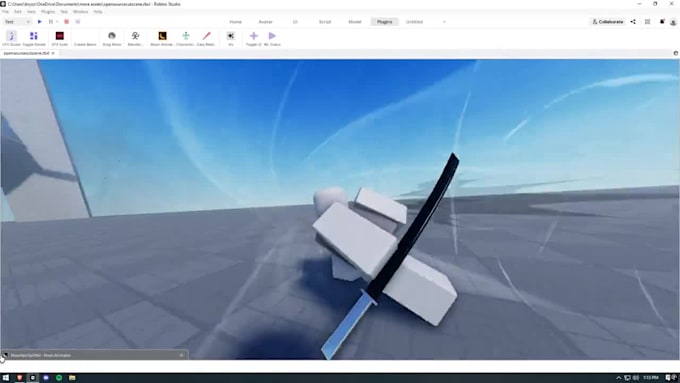Launch the Moon Animator plugin
The width and height of the screenshot is (680, 383).
(x=162, y=38)
